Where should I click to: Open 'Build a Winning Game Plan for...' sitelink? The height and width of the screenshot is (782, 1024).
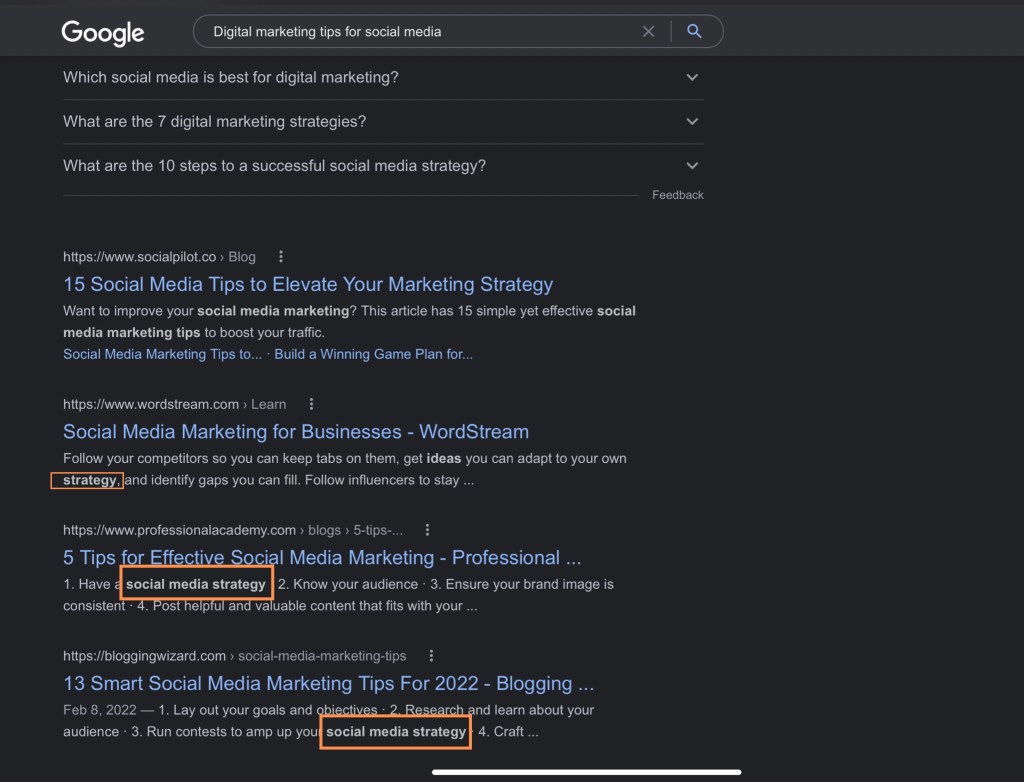tap(374, 354)
